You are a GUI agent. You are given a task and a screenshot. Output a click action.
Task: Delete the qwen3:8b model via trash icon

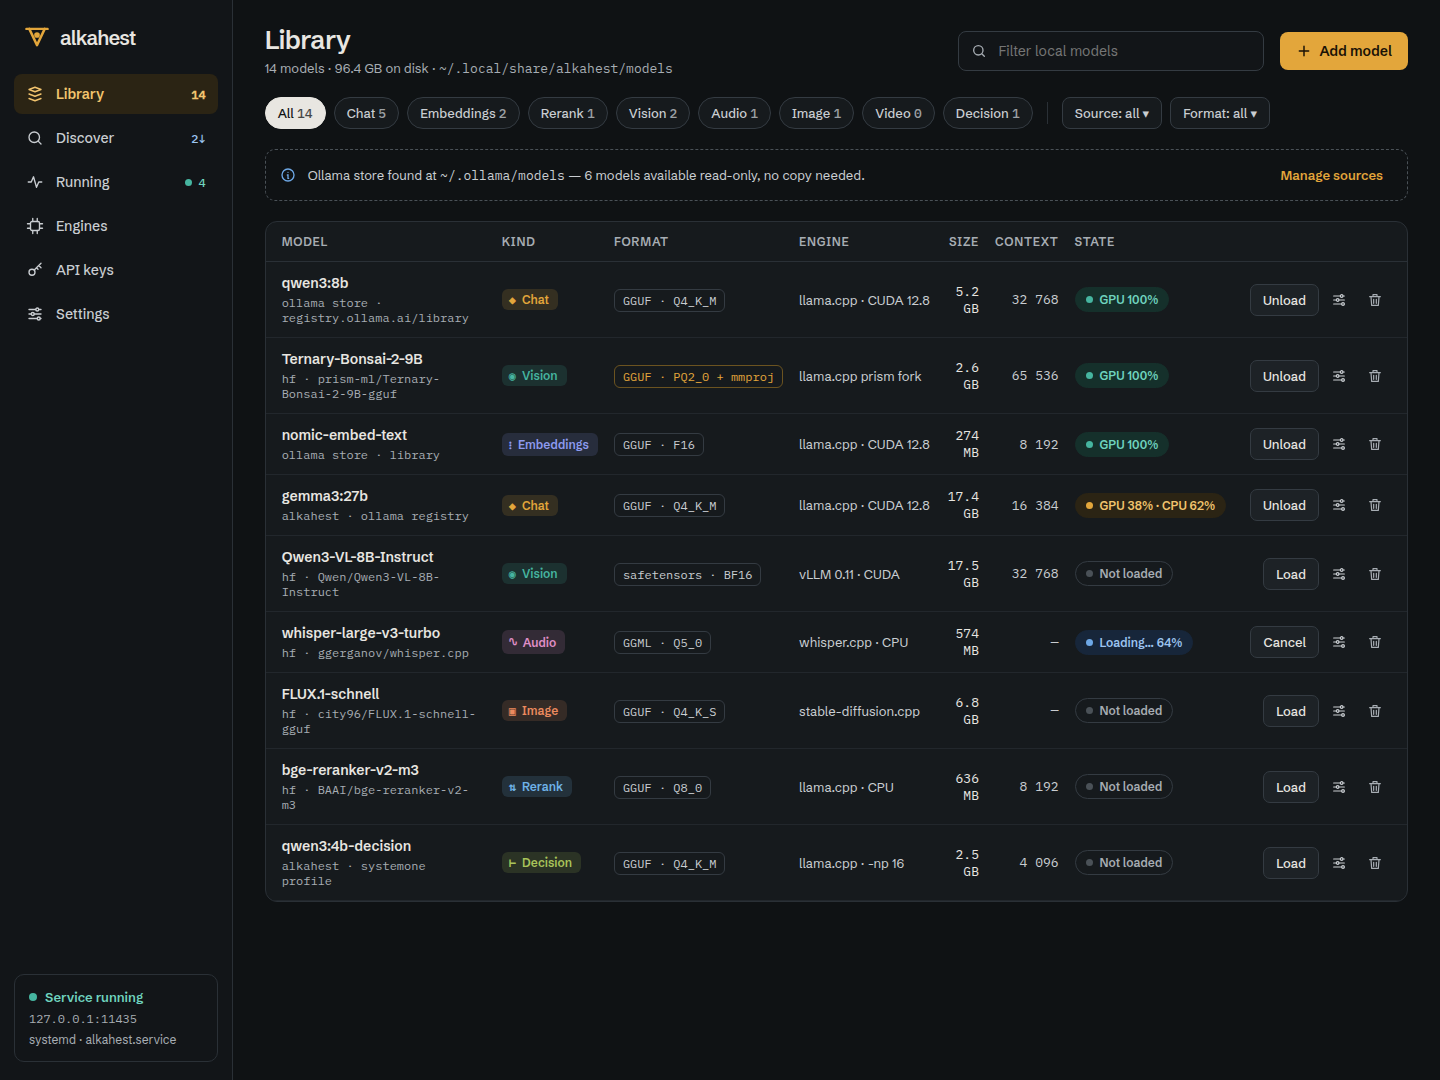coord(1375,300)
